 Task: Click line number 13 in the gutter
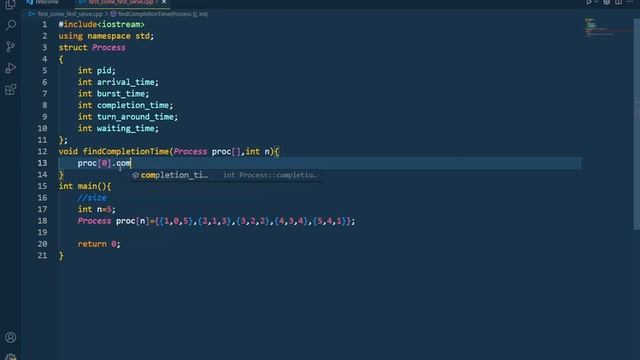42,163
